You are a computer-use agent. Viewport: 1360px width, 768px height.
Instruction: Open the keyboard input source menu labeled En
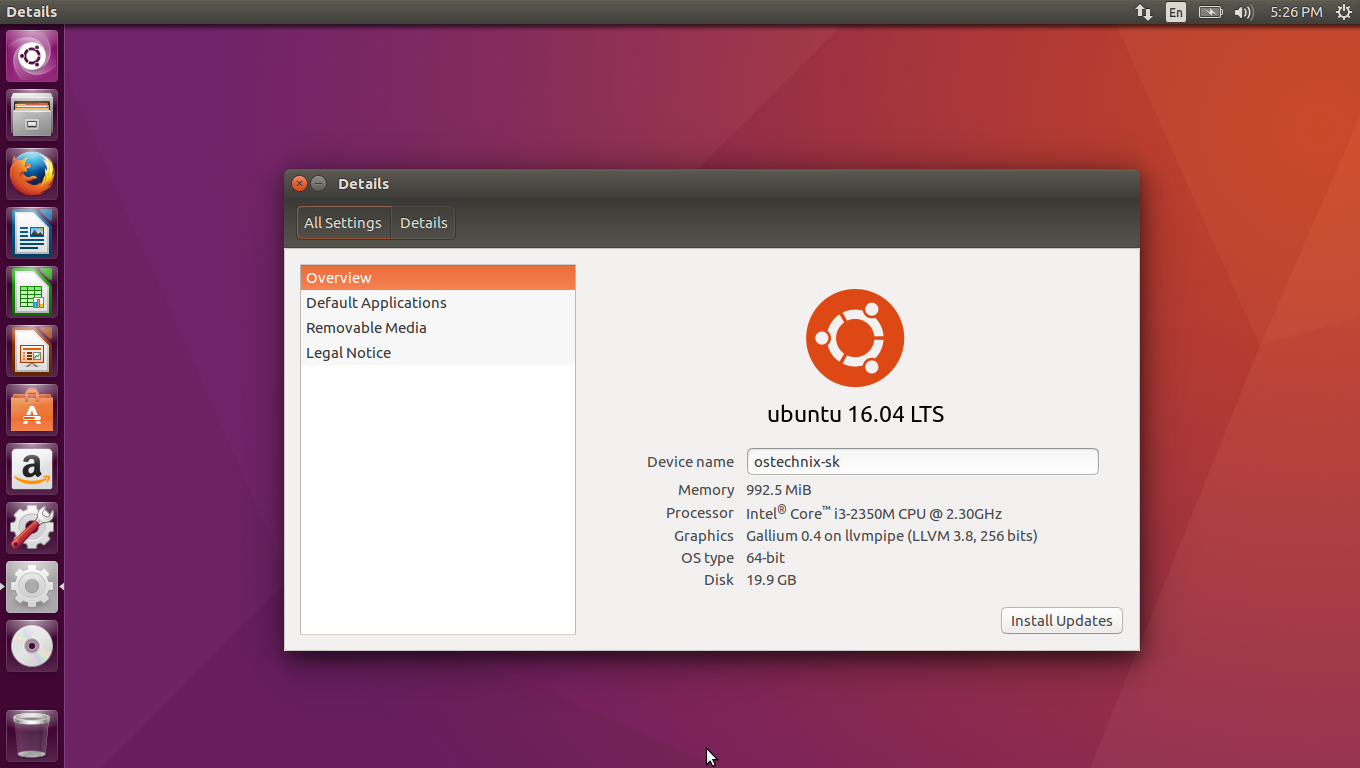(1175, 12)
